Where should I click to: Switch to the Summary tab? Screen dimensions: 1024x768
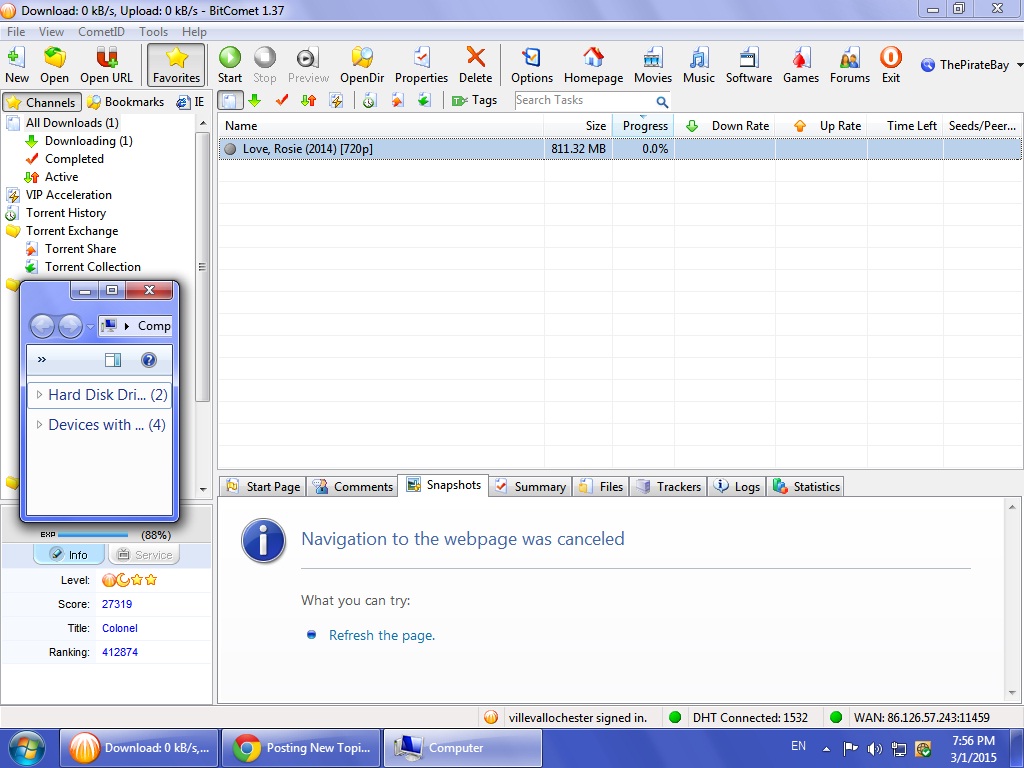(531, 487)
